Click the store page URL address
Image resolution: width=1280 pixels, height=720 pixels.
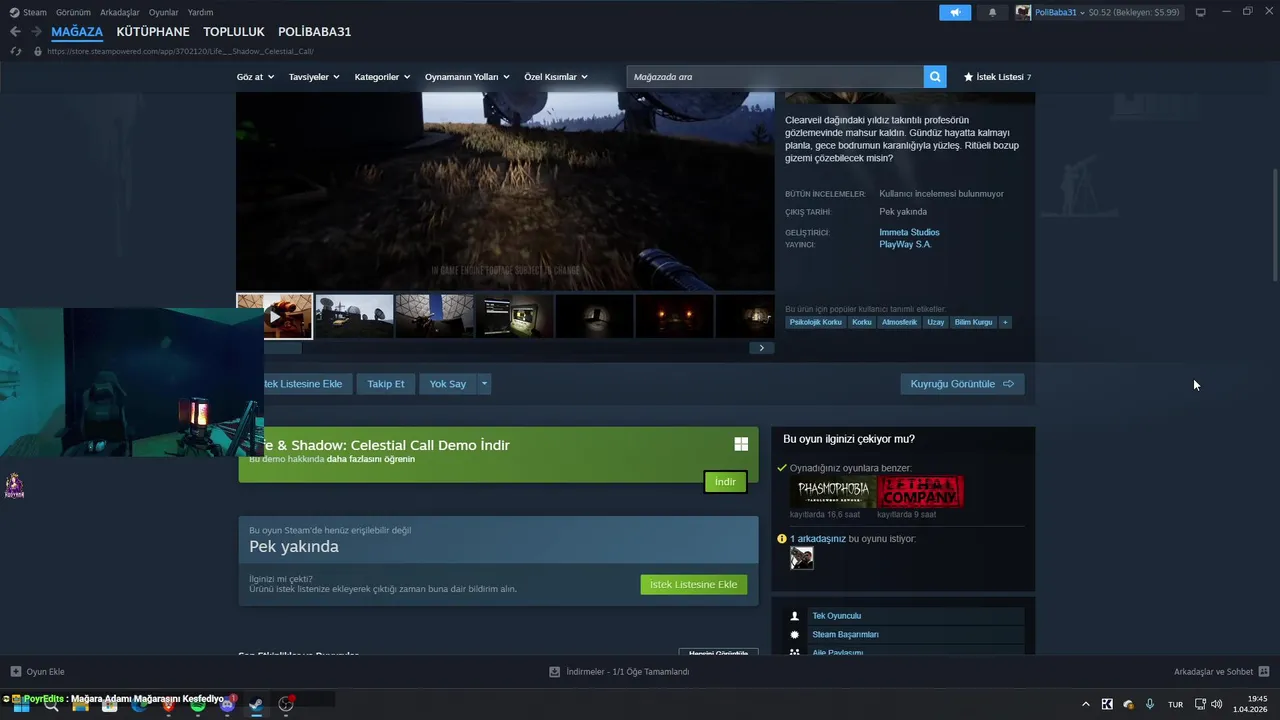coord(180,51)
